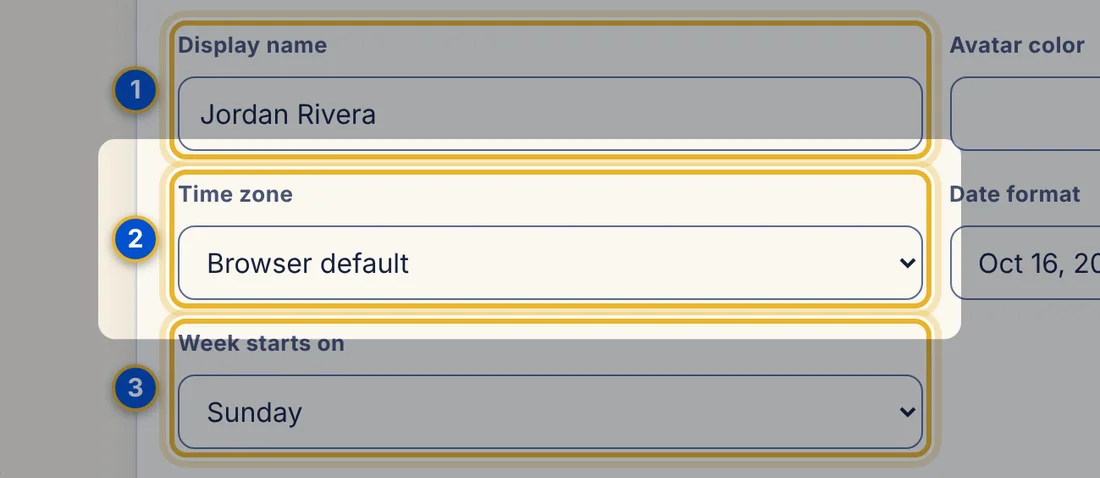Click the Oct 16 date format value
The width and height of the screenshot is (1100, 478).
click(x=1039, y=264)
